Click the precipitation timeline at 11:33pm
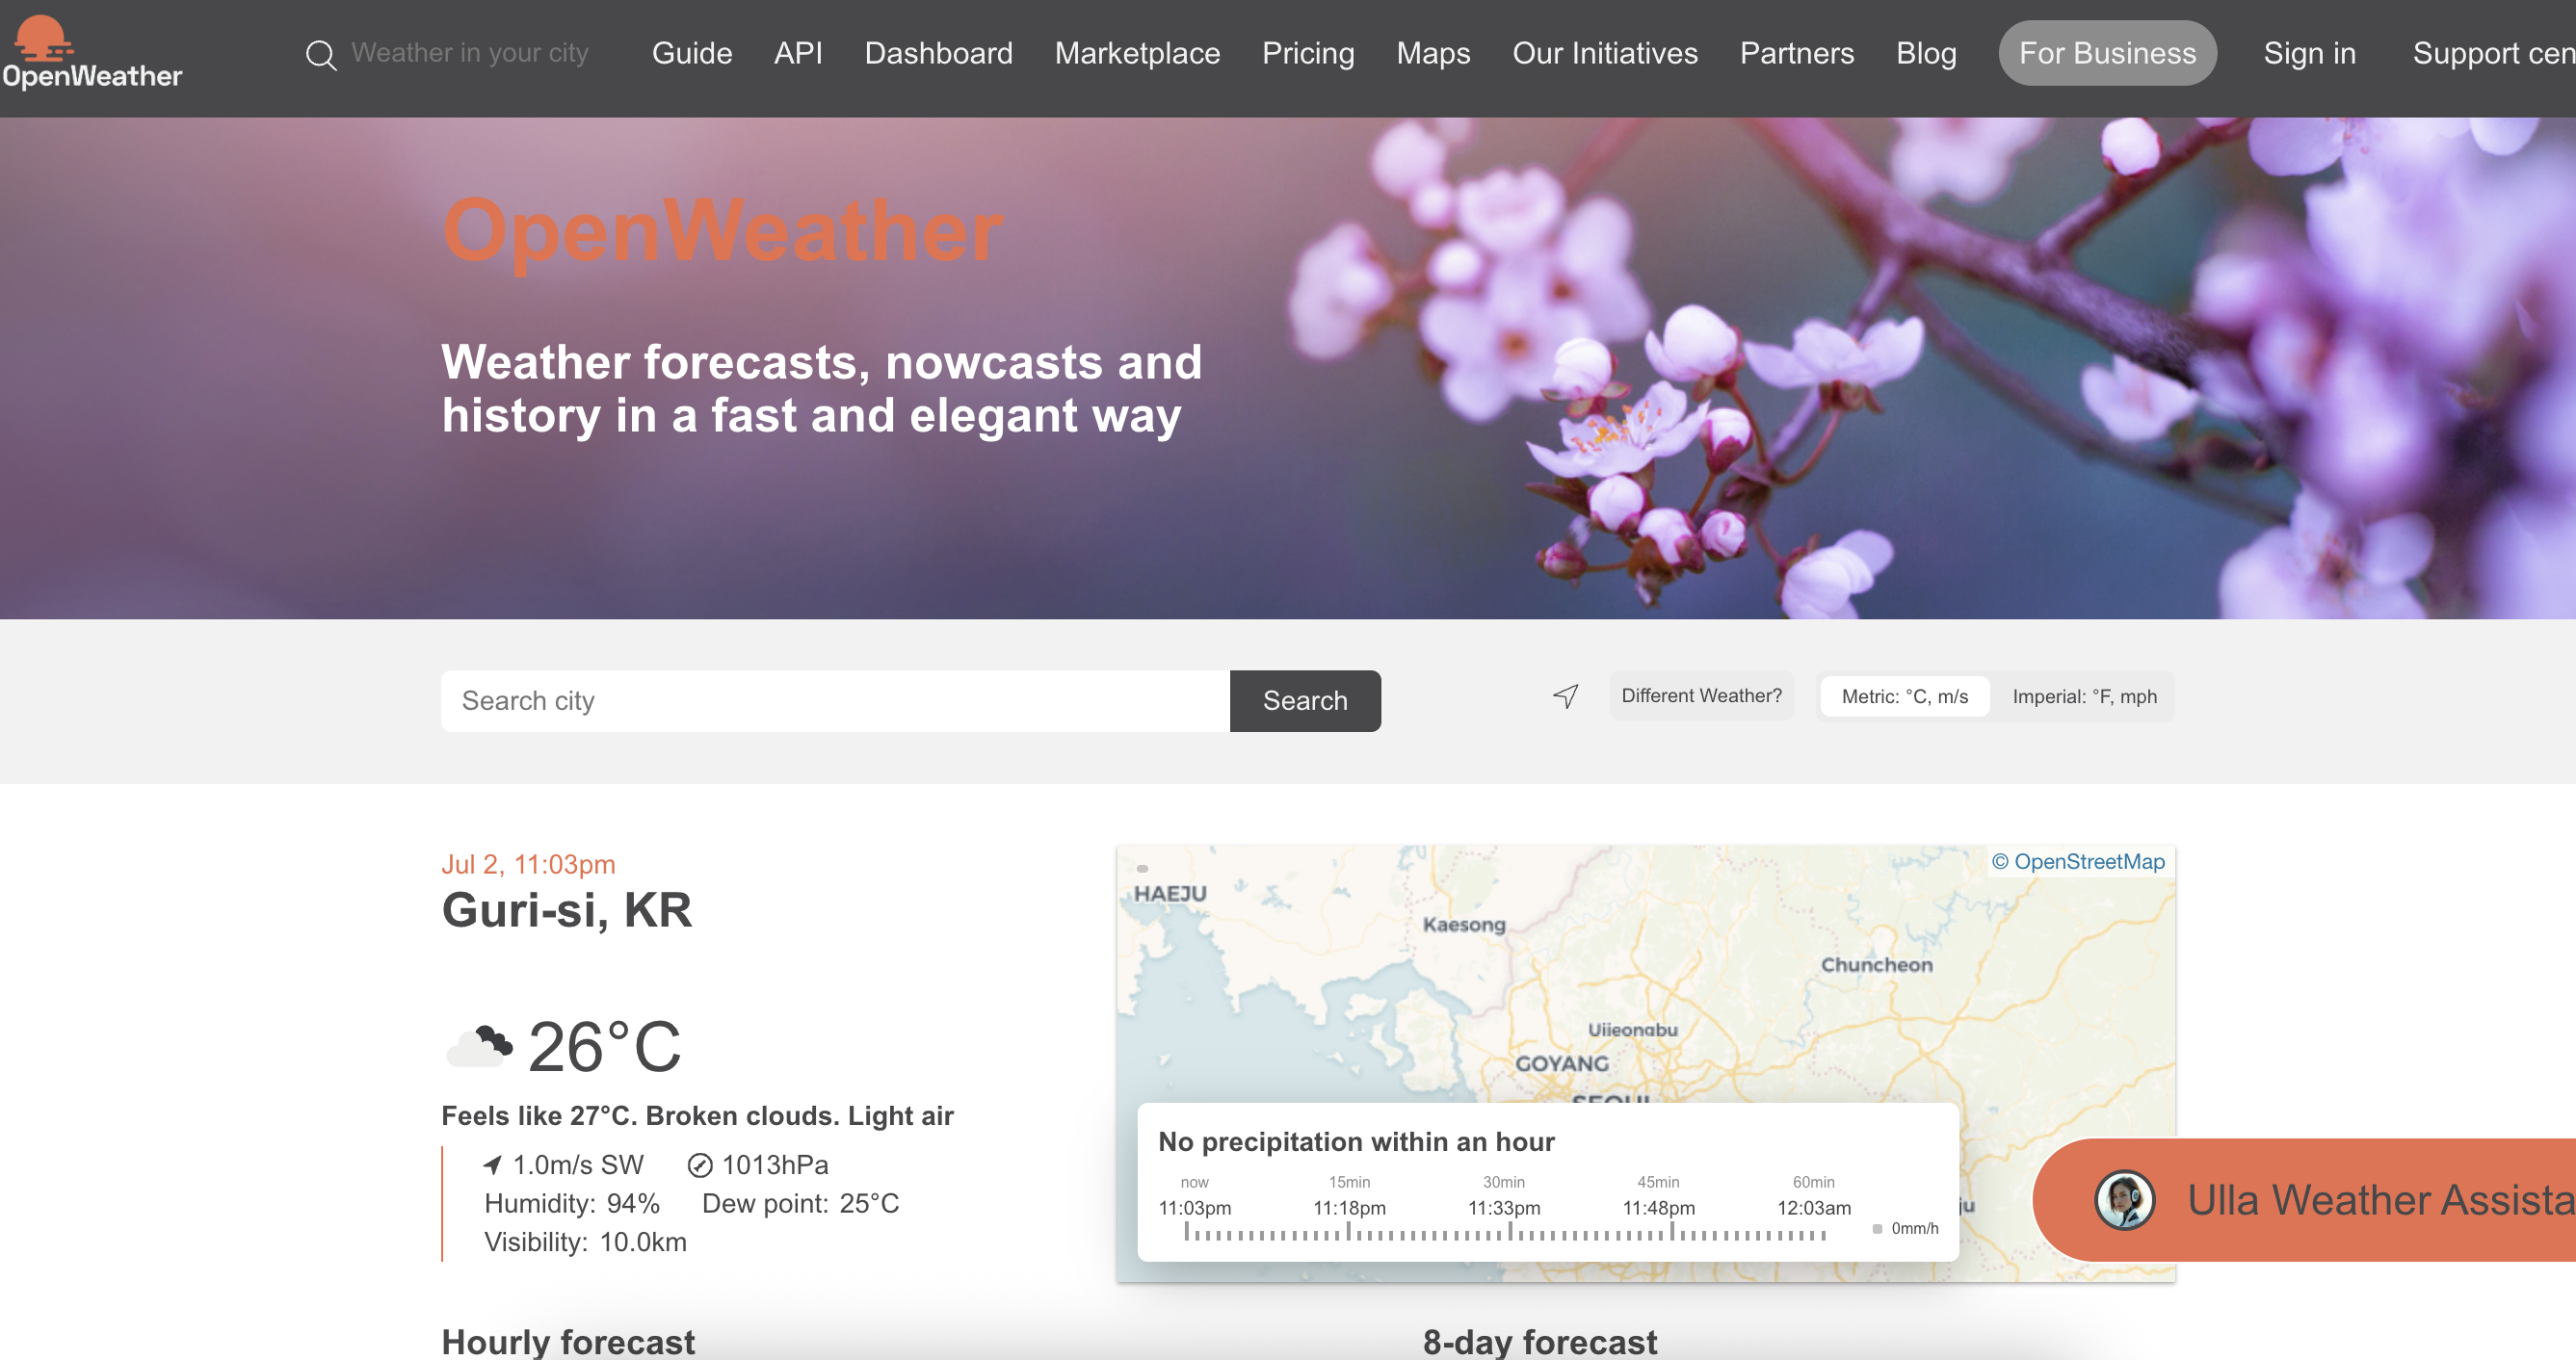Screen dimensions: 2576x1360 click(1509, 1230)
